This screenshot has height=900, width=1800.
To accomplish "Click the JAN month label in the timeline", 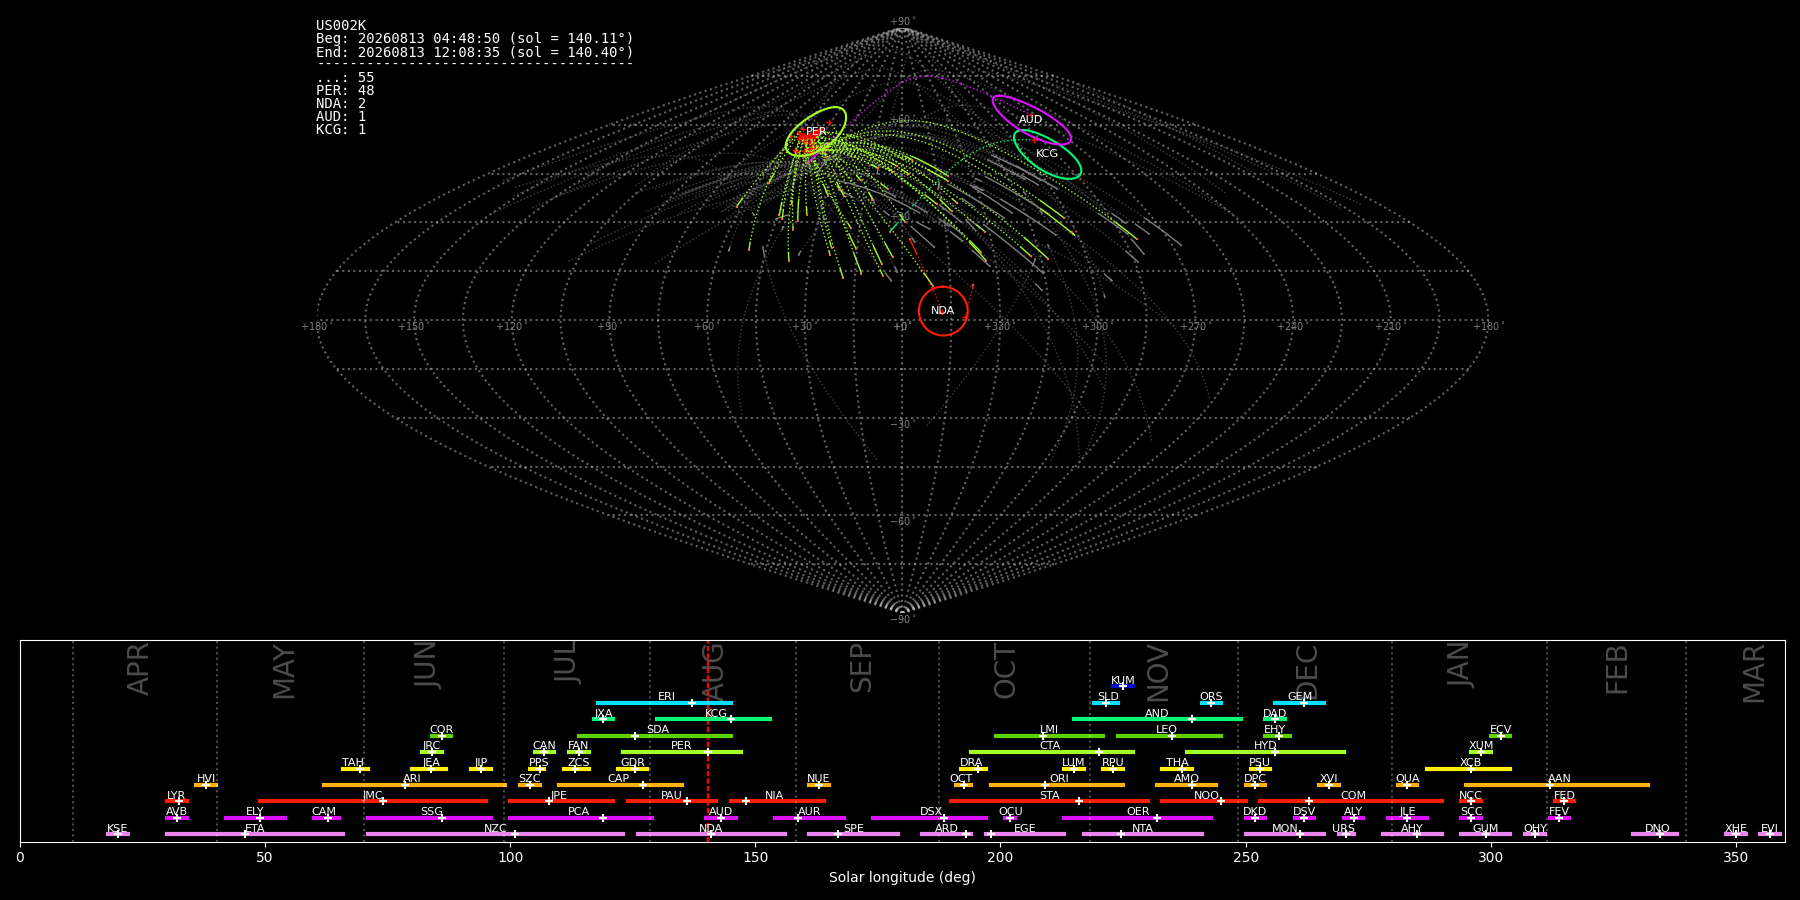I will (x=1459, y=664).
